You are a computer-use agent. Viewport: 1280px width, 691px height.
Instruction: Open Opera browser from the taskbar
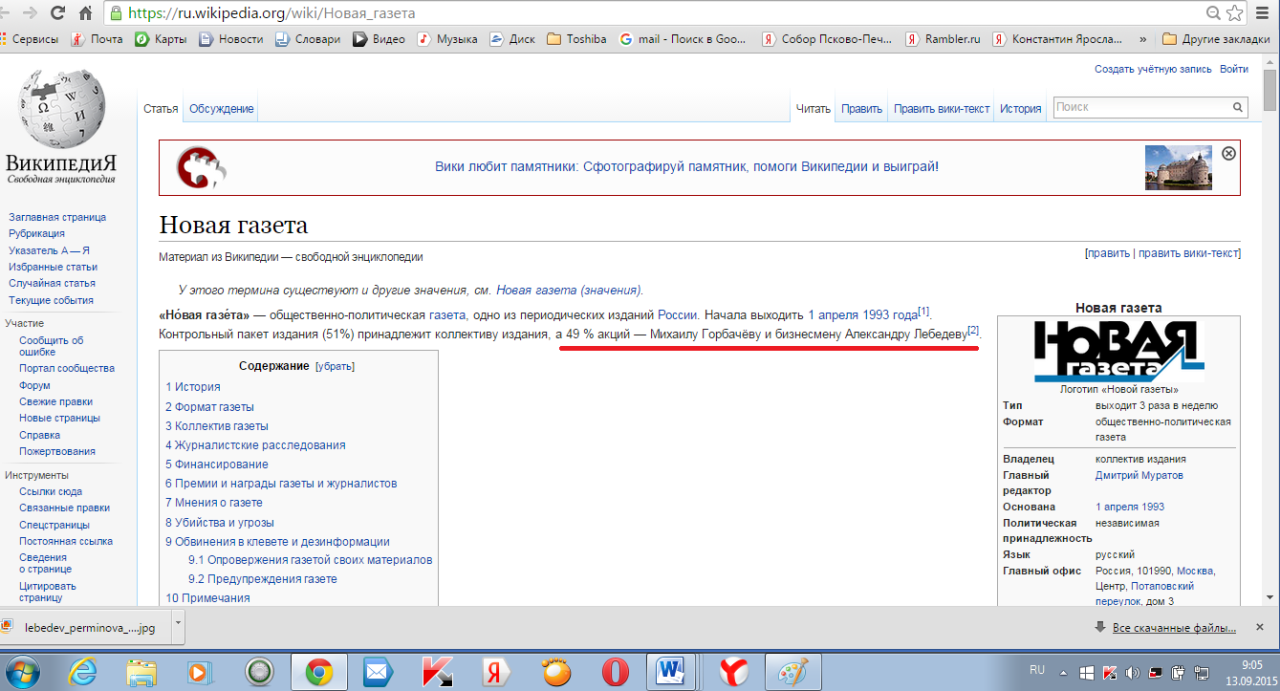[x=613, y=671]
